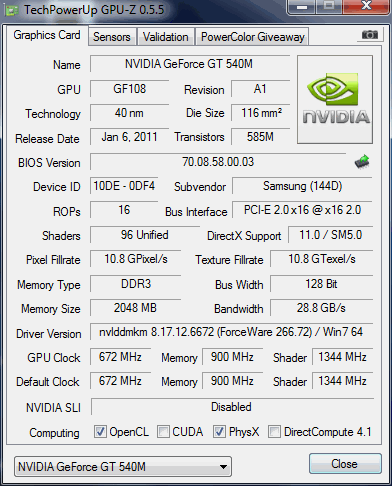
Task: Switch to the Validation tab
Action: (x=166, y=37)
